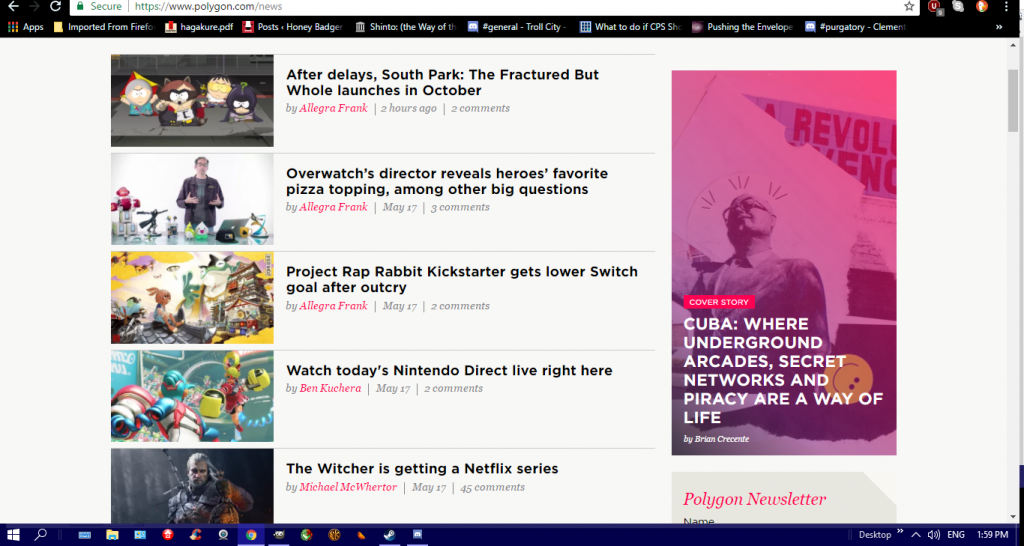Show more bookmarks via the overflow chevron

pos(999,27)
